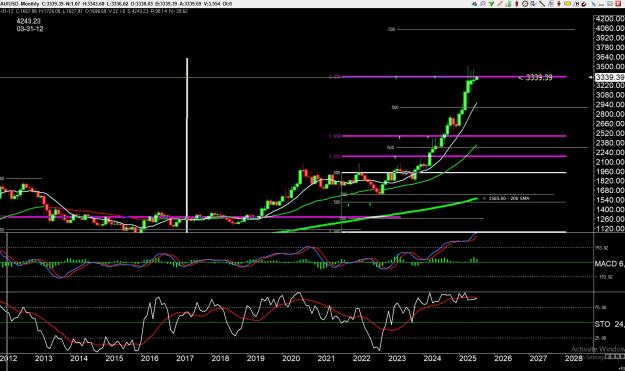Click the MACD indicator label
Viewport: 625px width, 371px height.
click(609, 263)
